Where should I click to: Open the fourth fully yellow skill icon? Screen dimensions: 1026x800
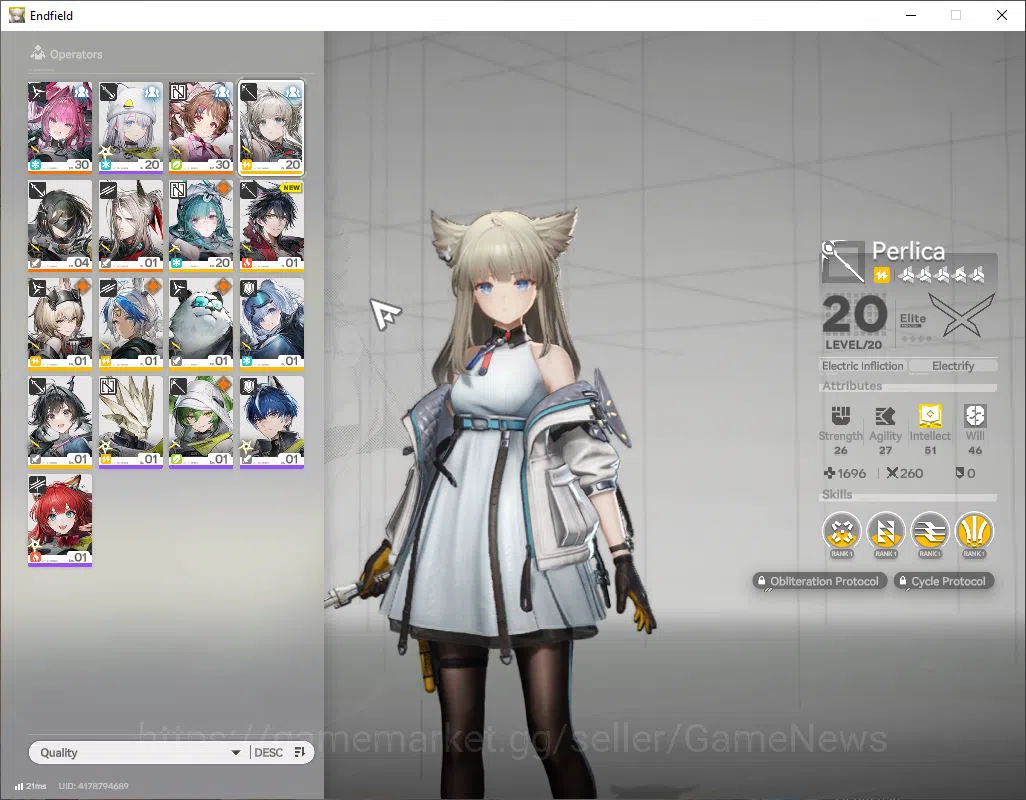tap(974, 531)
